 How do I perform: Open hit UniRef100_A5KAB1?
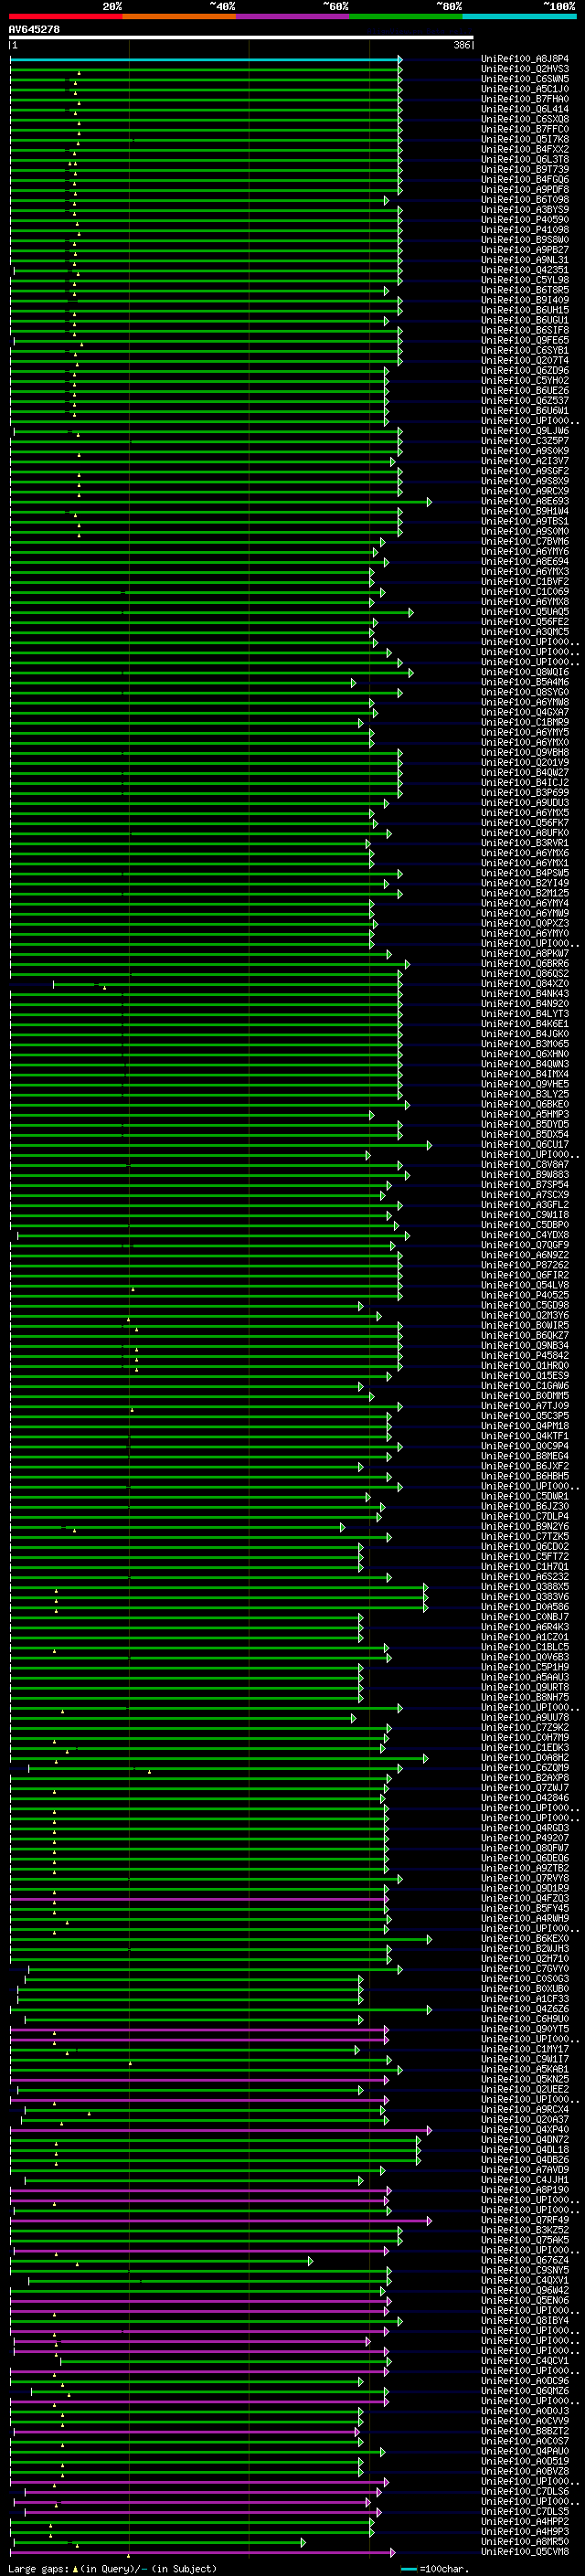(525, 2070)
